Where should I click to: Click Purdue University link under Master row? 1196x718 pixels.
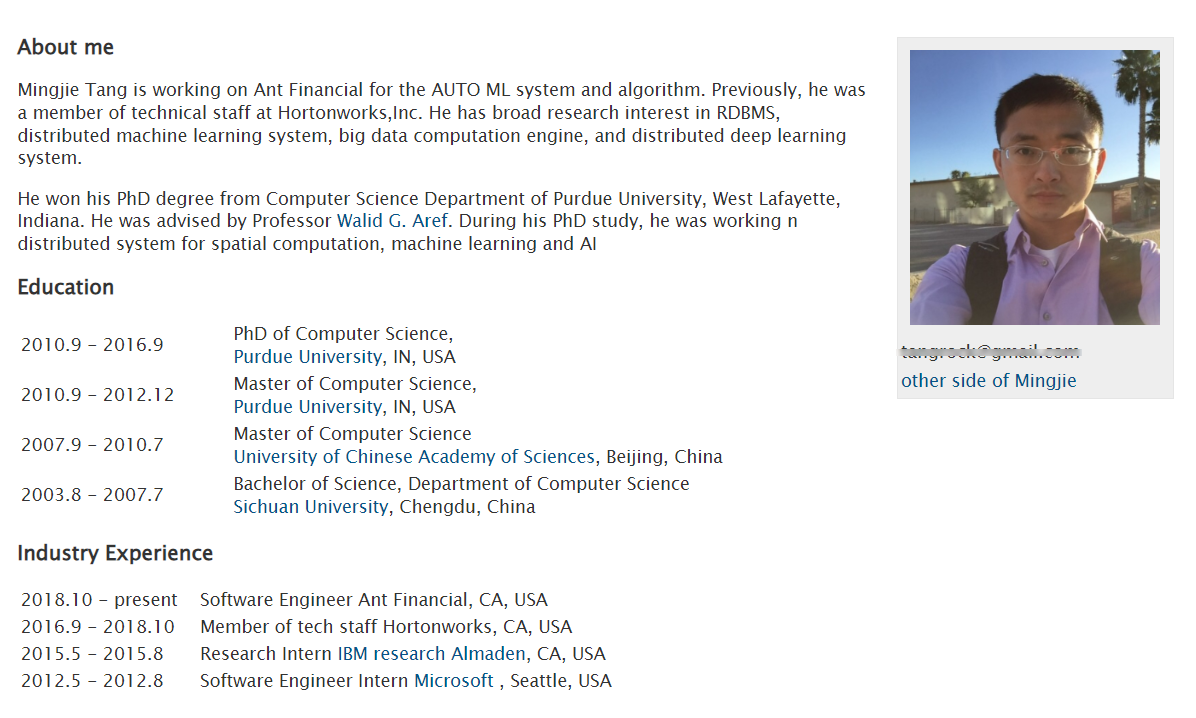(x=307, y=407)
